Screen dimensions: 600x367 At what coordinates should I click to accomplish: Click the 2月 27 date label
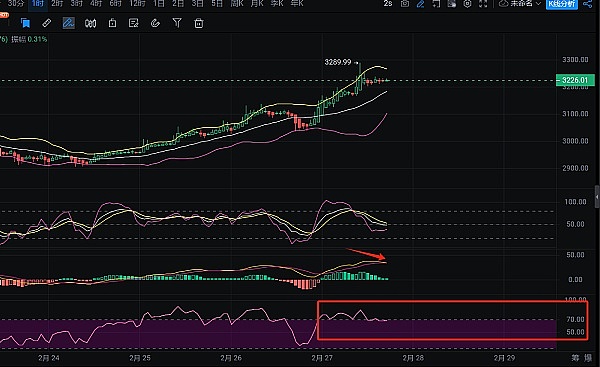[322, 358]
